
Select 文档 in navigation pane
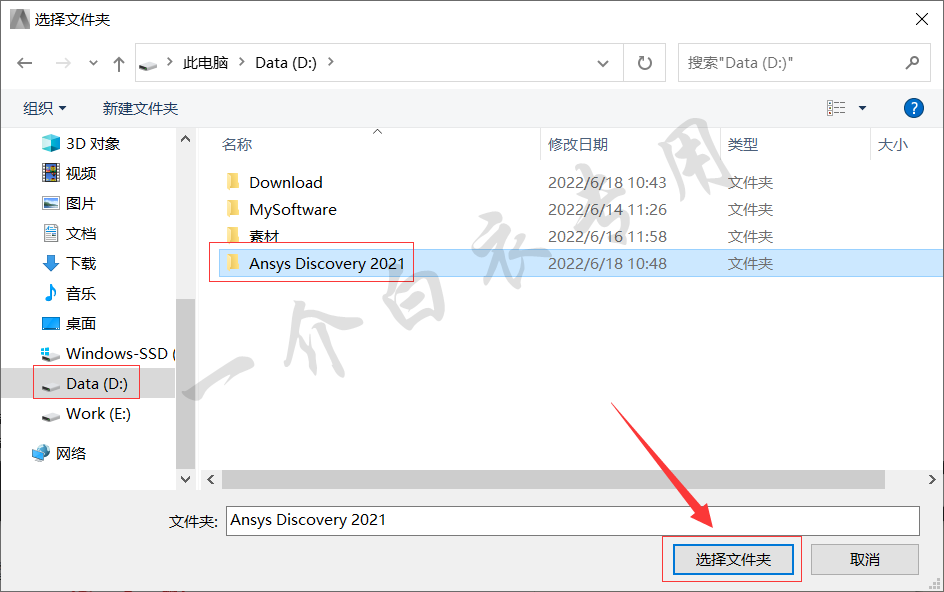point(81,234)
